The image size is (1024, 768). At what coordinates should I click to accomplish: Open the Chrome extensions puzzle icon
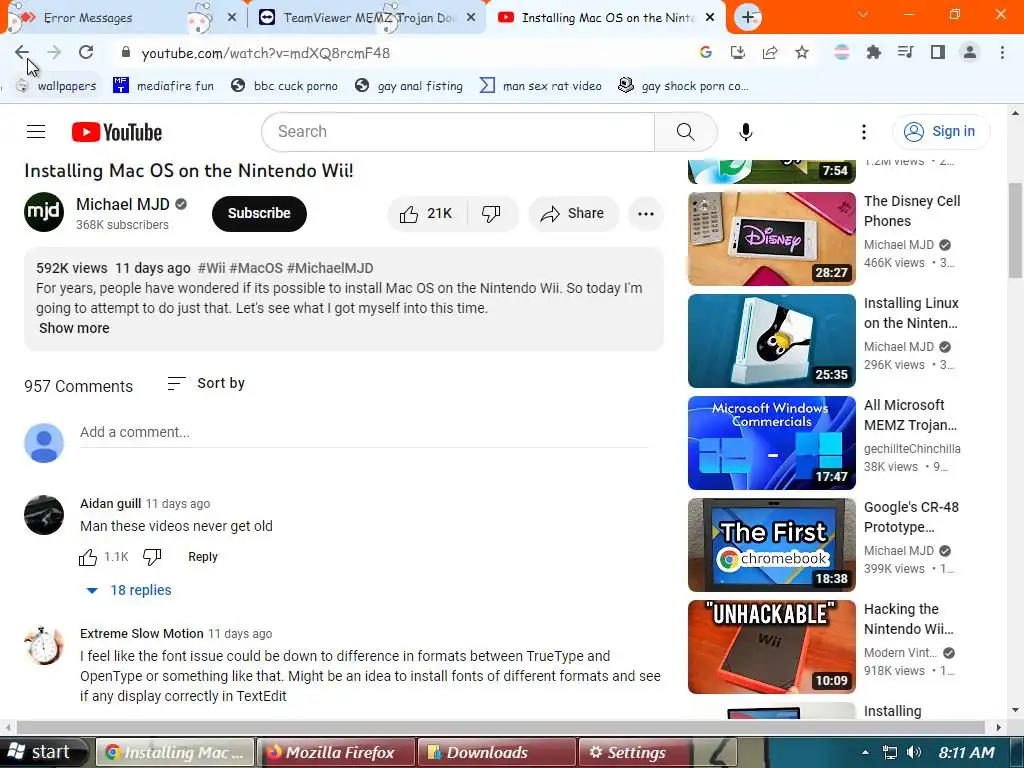[873, 52]
